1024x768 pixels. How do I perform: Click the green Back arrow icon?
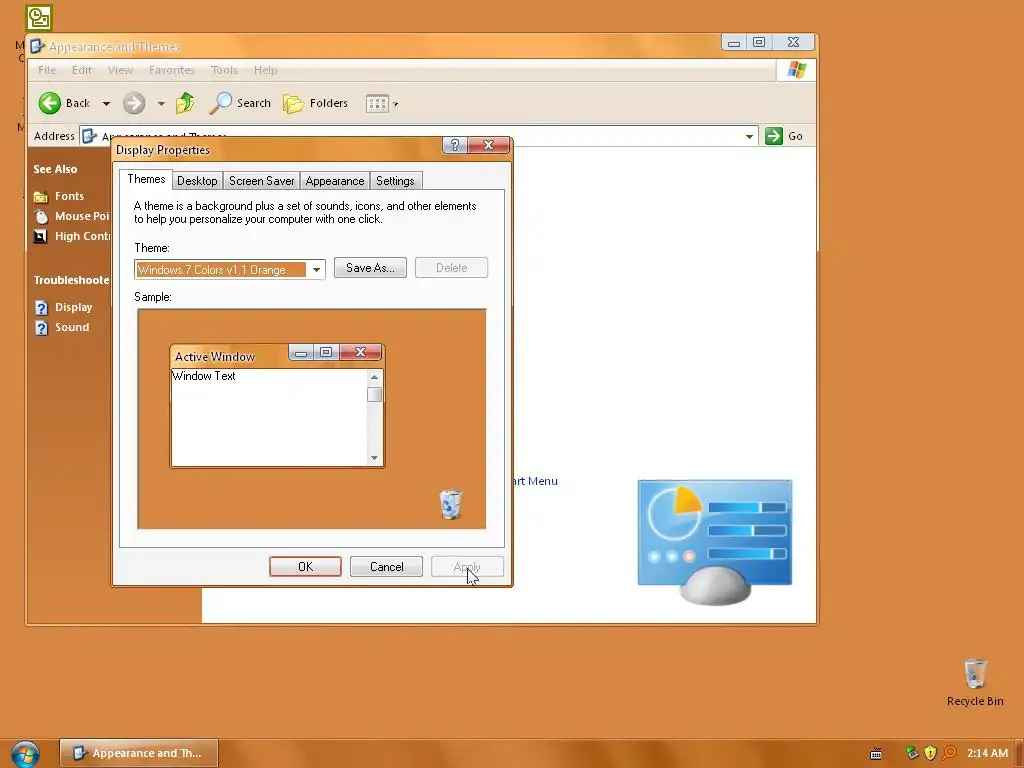point(50,103)
